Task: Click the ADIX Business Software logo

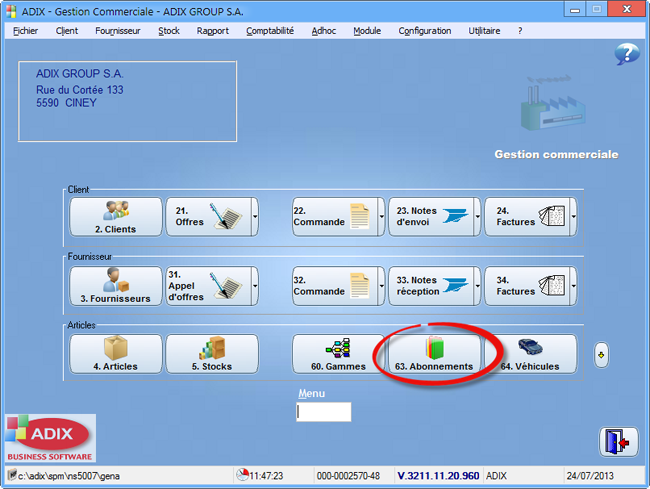Action: 51,438
